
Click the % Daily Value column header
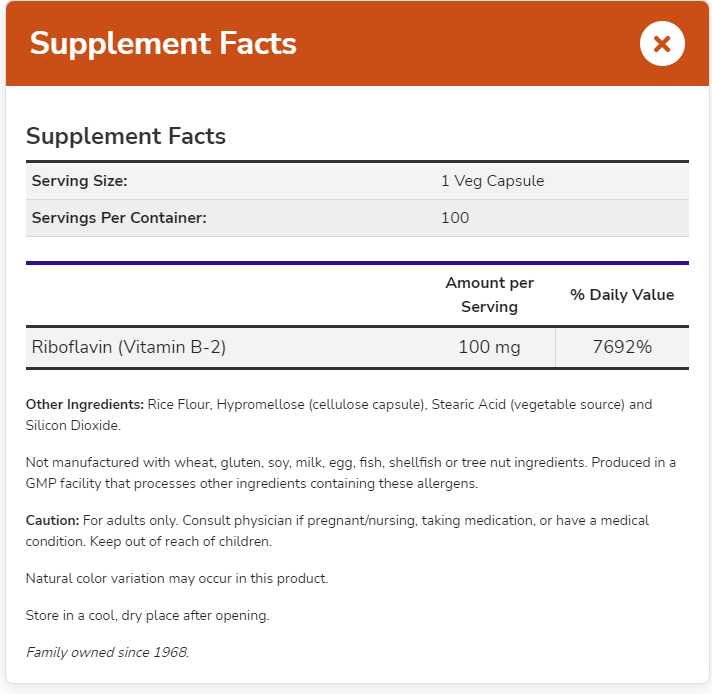click(x=622, y=295)
